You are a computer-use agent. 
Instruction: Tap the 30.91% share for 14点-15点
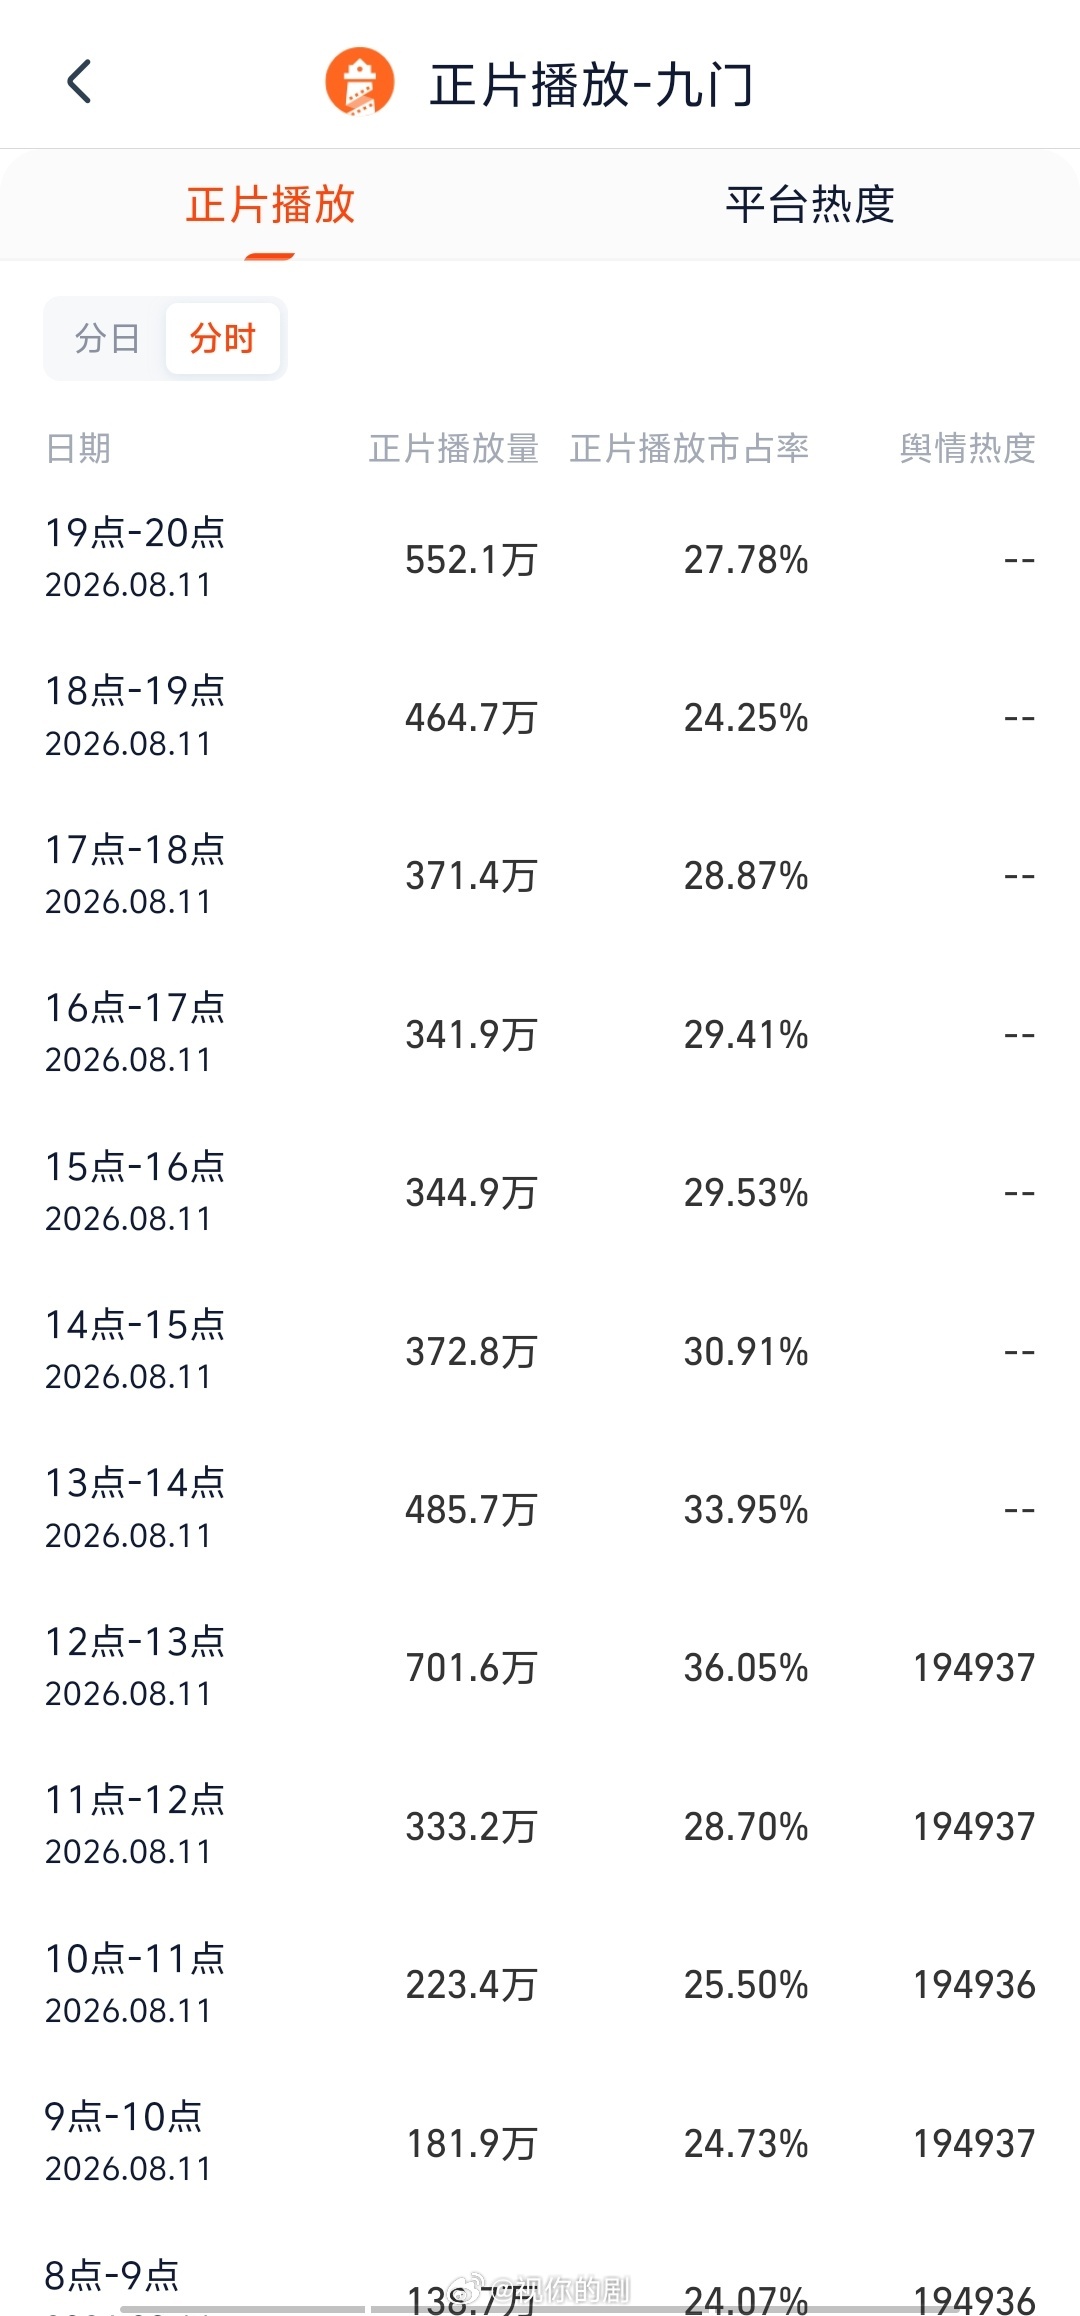[x=746, y=1352]
